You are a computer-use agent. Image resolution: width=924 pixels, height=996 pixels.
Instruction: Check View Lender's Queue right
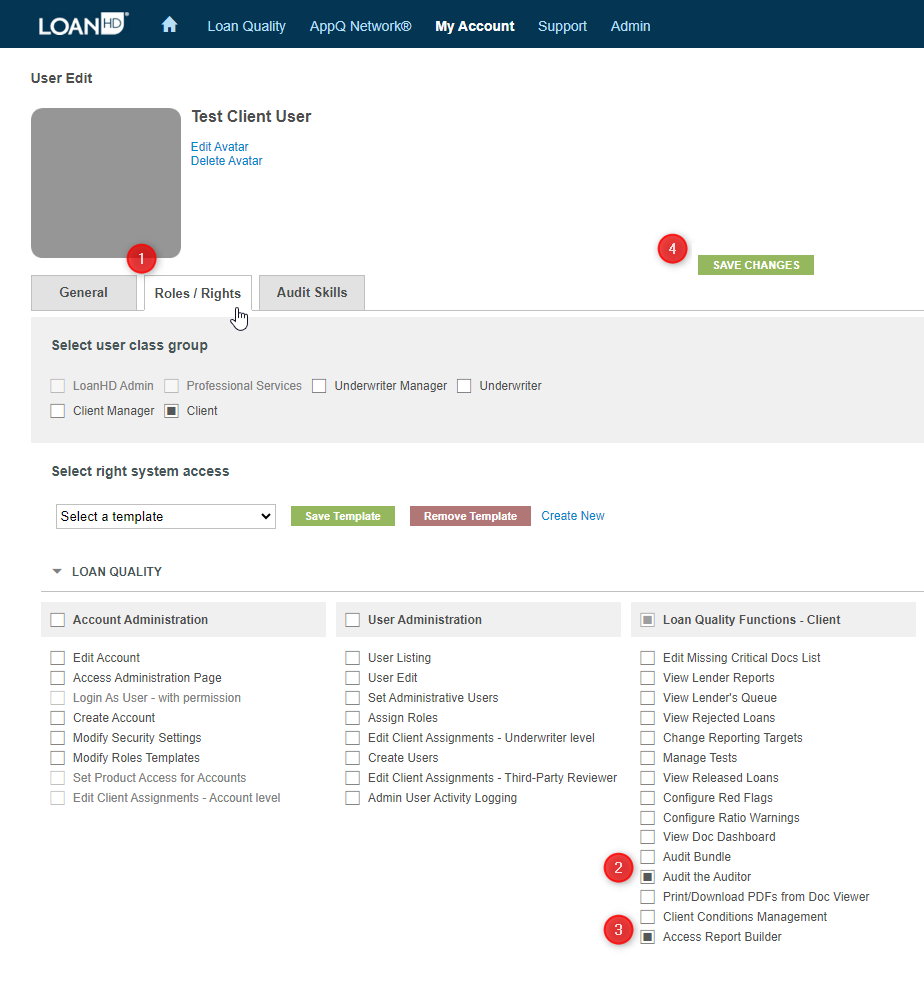pyautogui.click(x=647, y=698)
